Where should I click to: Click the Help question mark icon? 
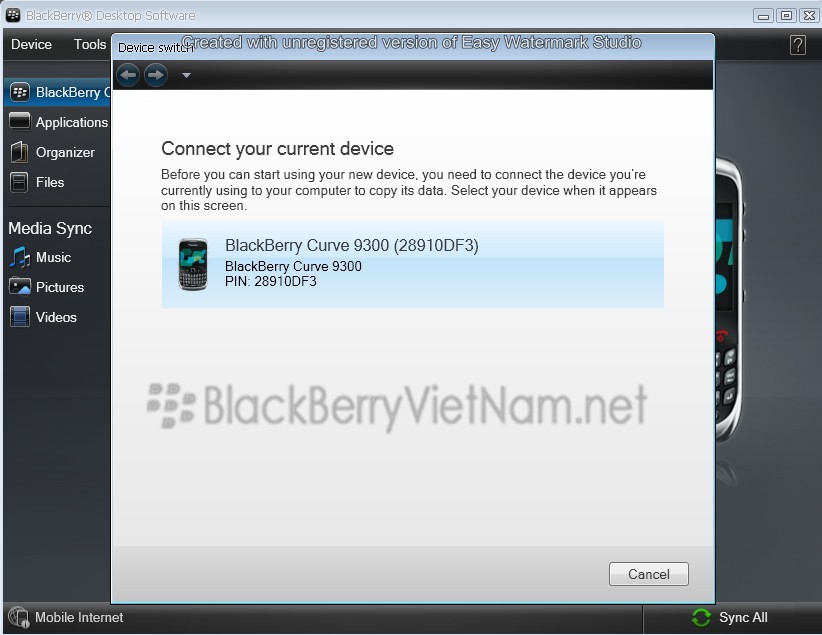(797, 46)
